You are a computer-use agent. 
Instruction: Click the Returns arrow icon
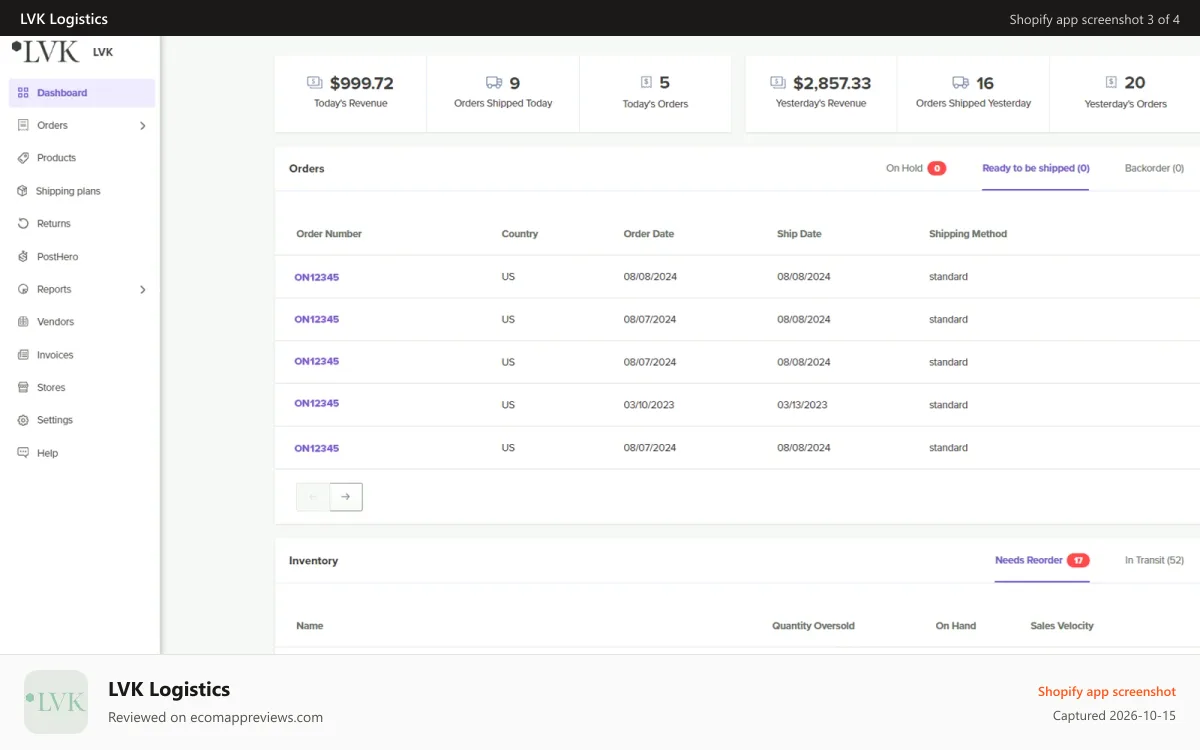click(23, 224)
